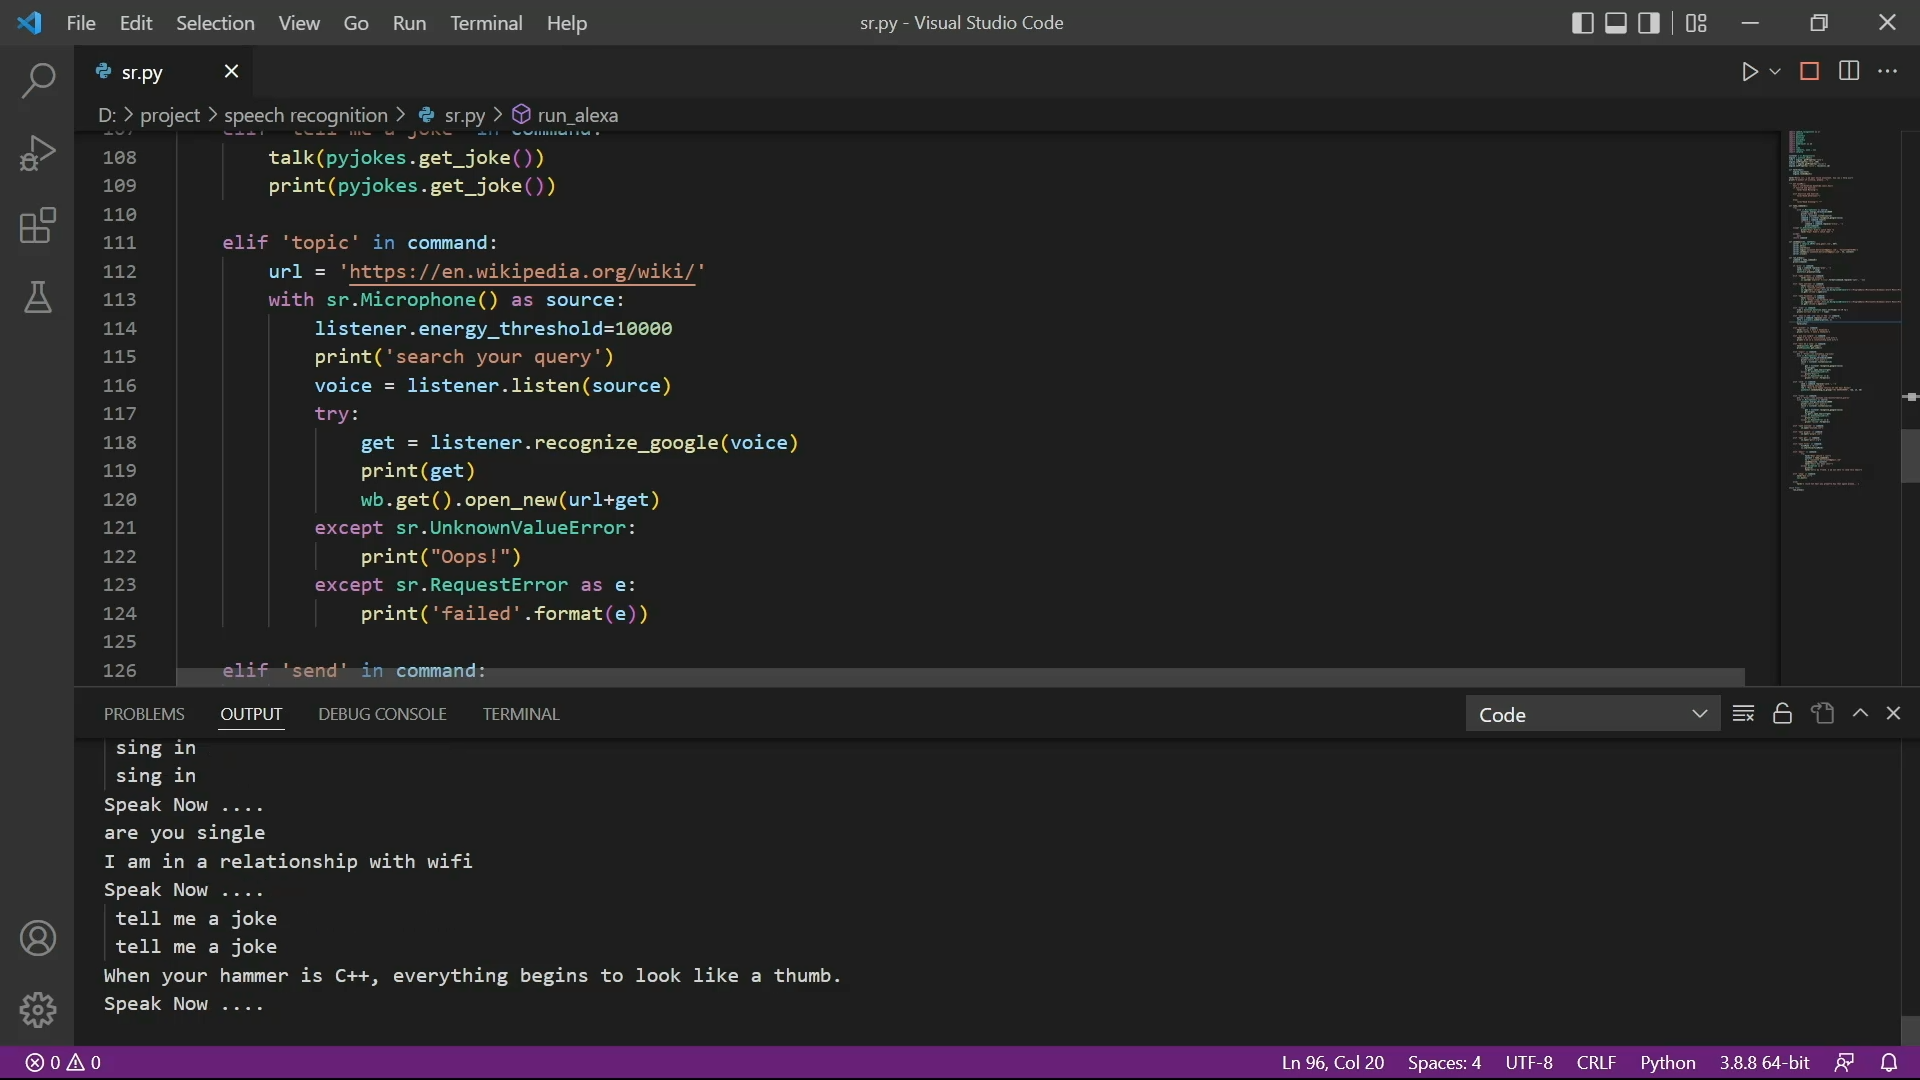
Task: Toggle output auto-scroll lock
Action: pos(1782,713)
